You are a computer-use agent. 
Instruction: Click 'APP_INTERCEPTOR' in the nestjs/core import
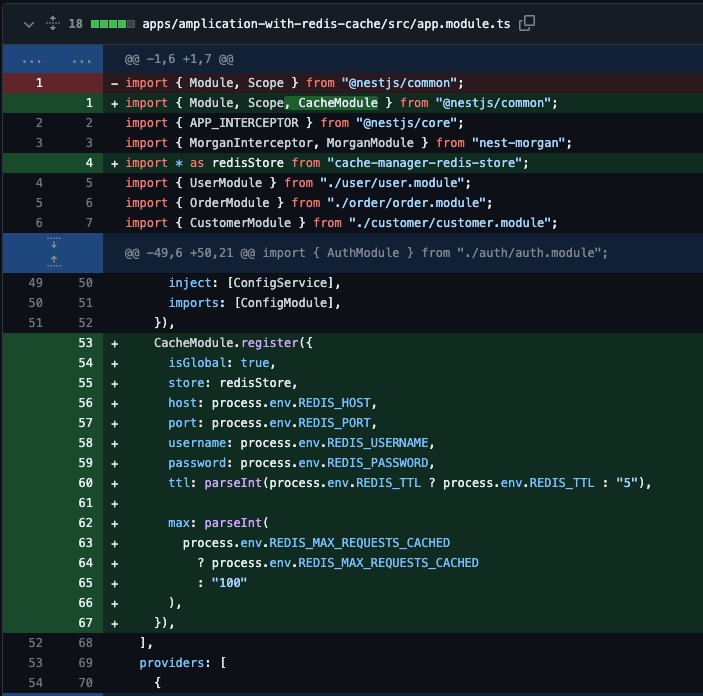point(244,123)
